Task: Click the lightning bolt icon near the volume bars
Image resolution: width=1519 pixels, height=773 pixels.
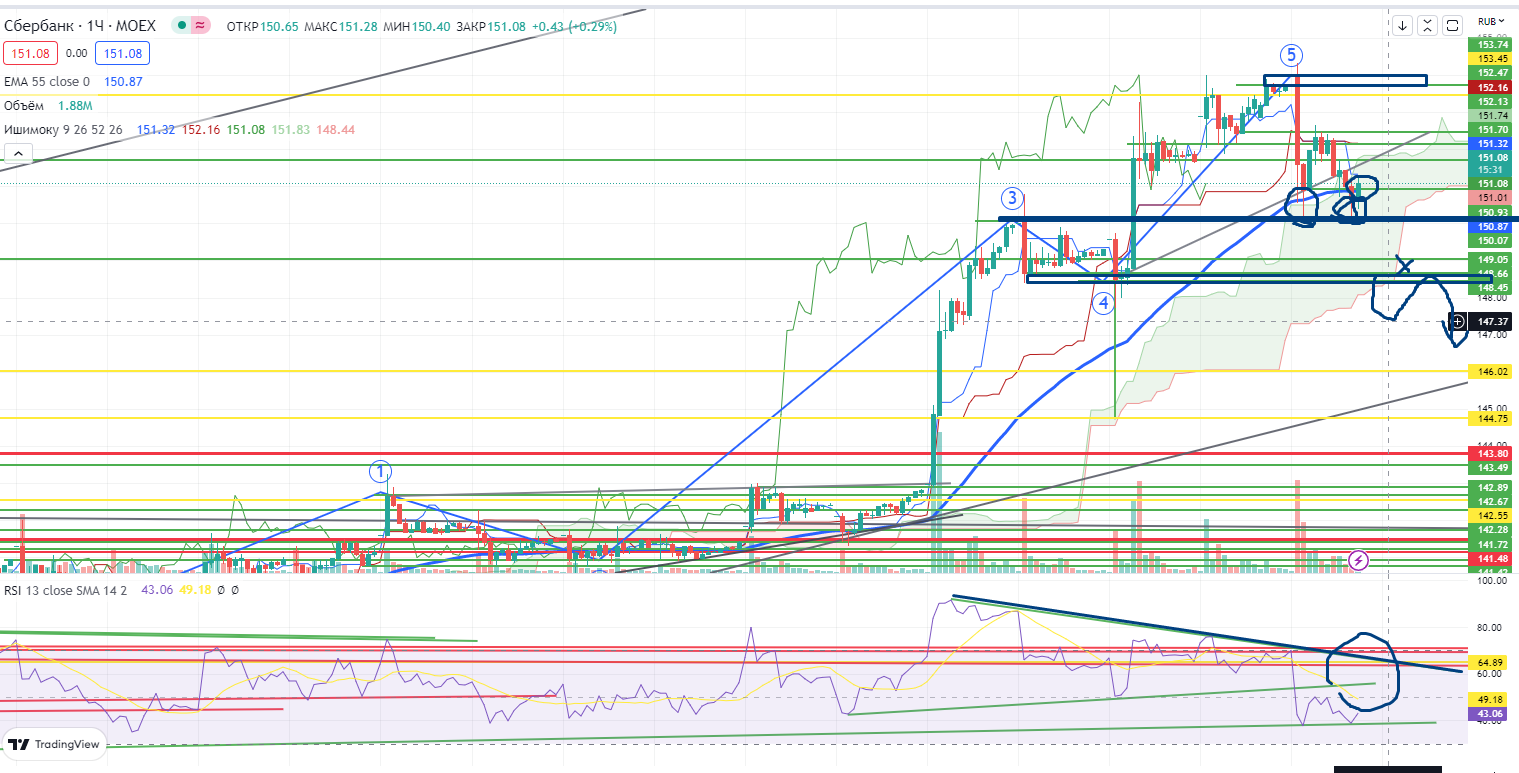Action: click(1359, 559)
